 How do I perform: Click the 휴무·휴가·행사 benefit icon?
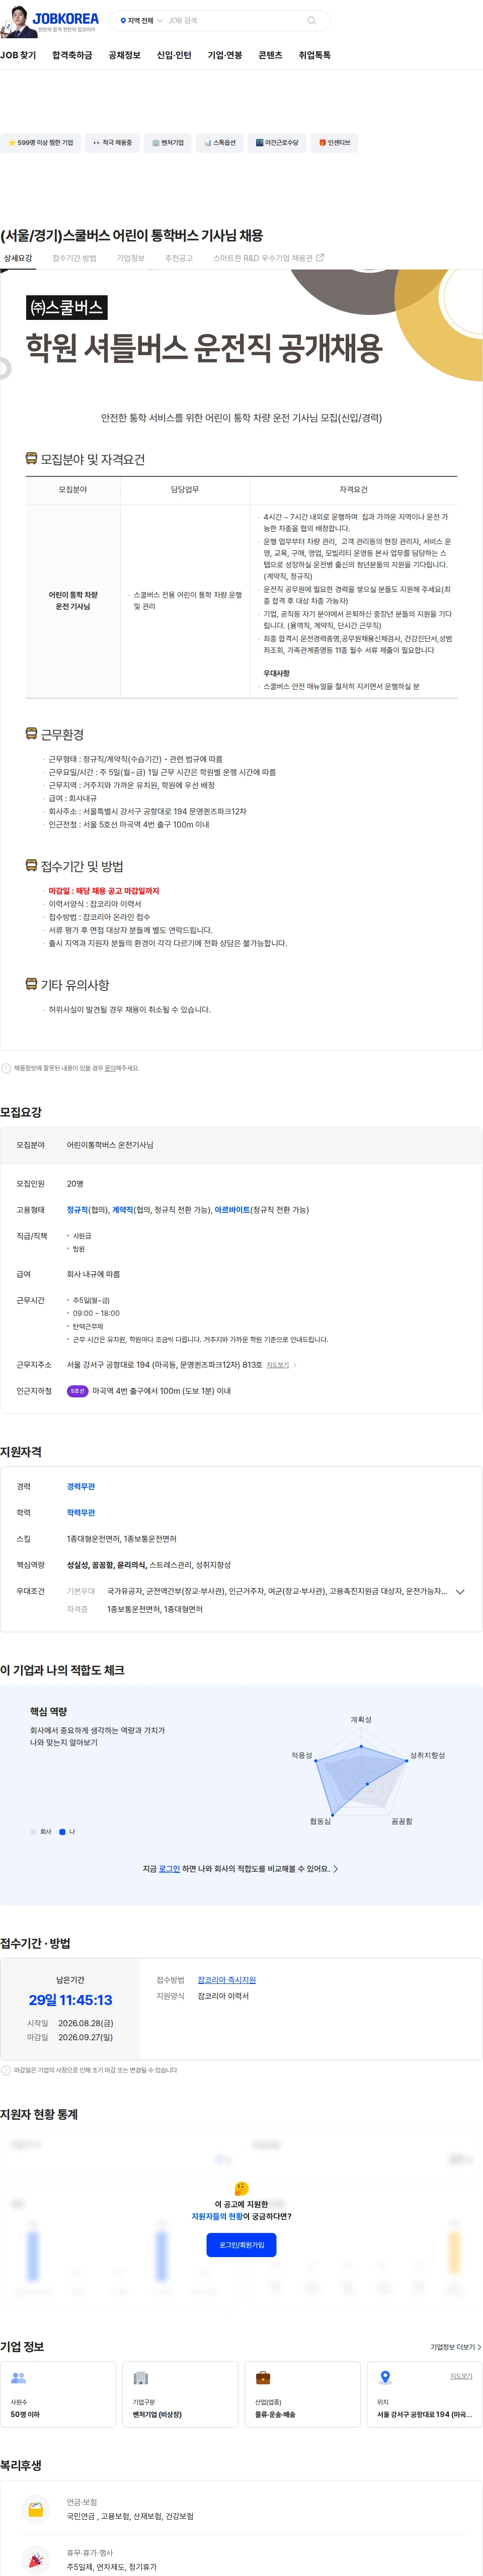click(36, 2560)
